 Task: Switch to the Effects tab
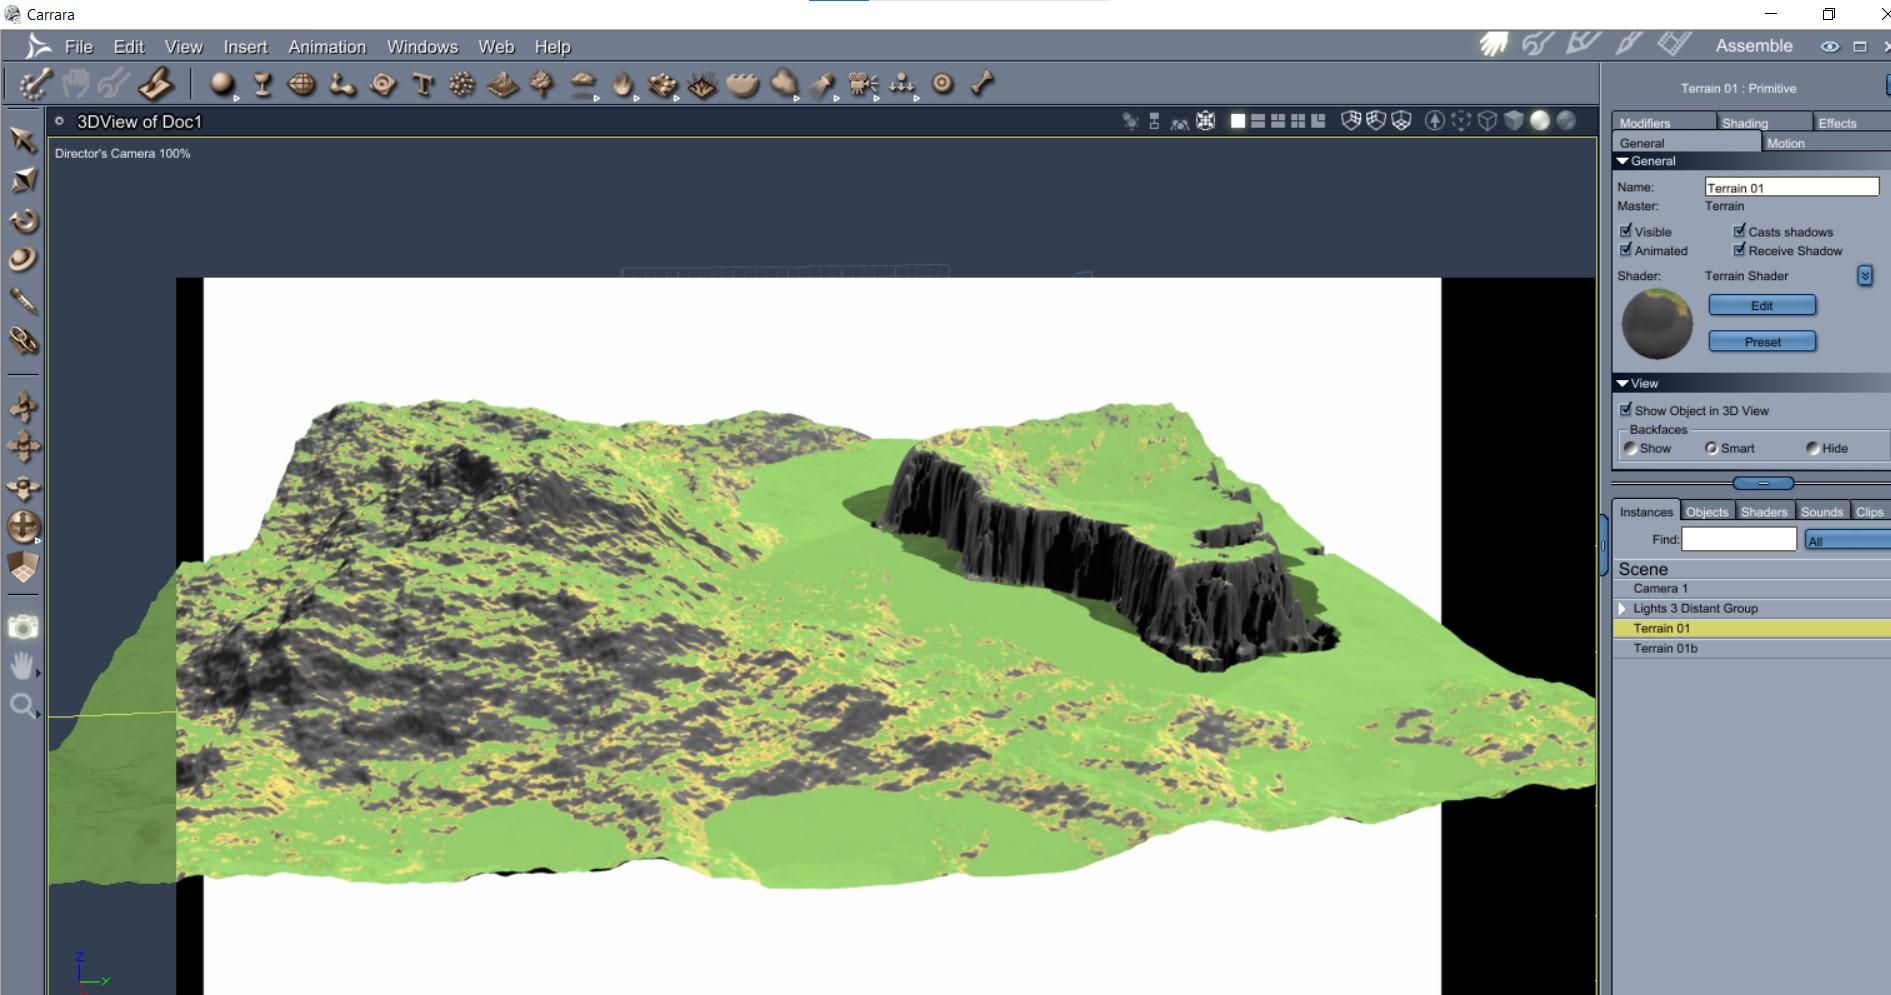[1850, 122]
